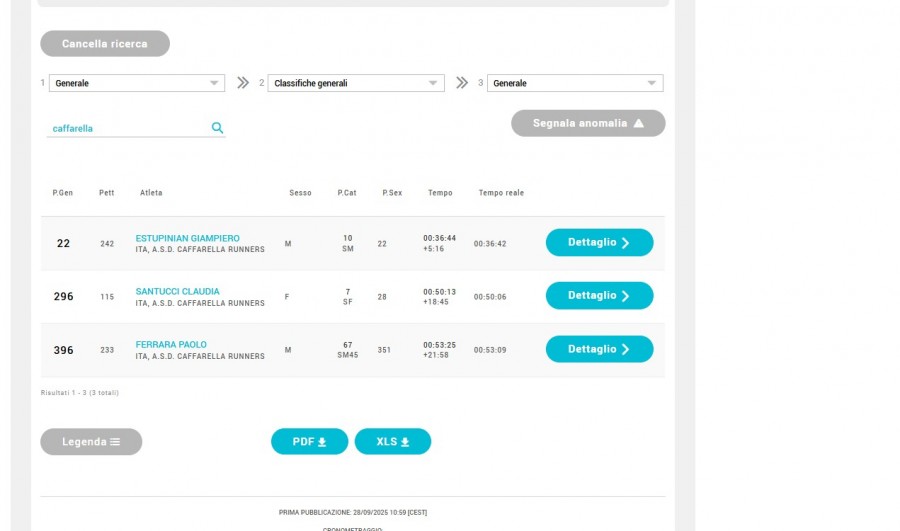View Dettaglio for Ferrara Paolo
The image size is (900, 531).
[599, 349]
